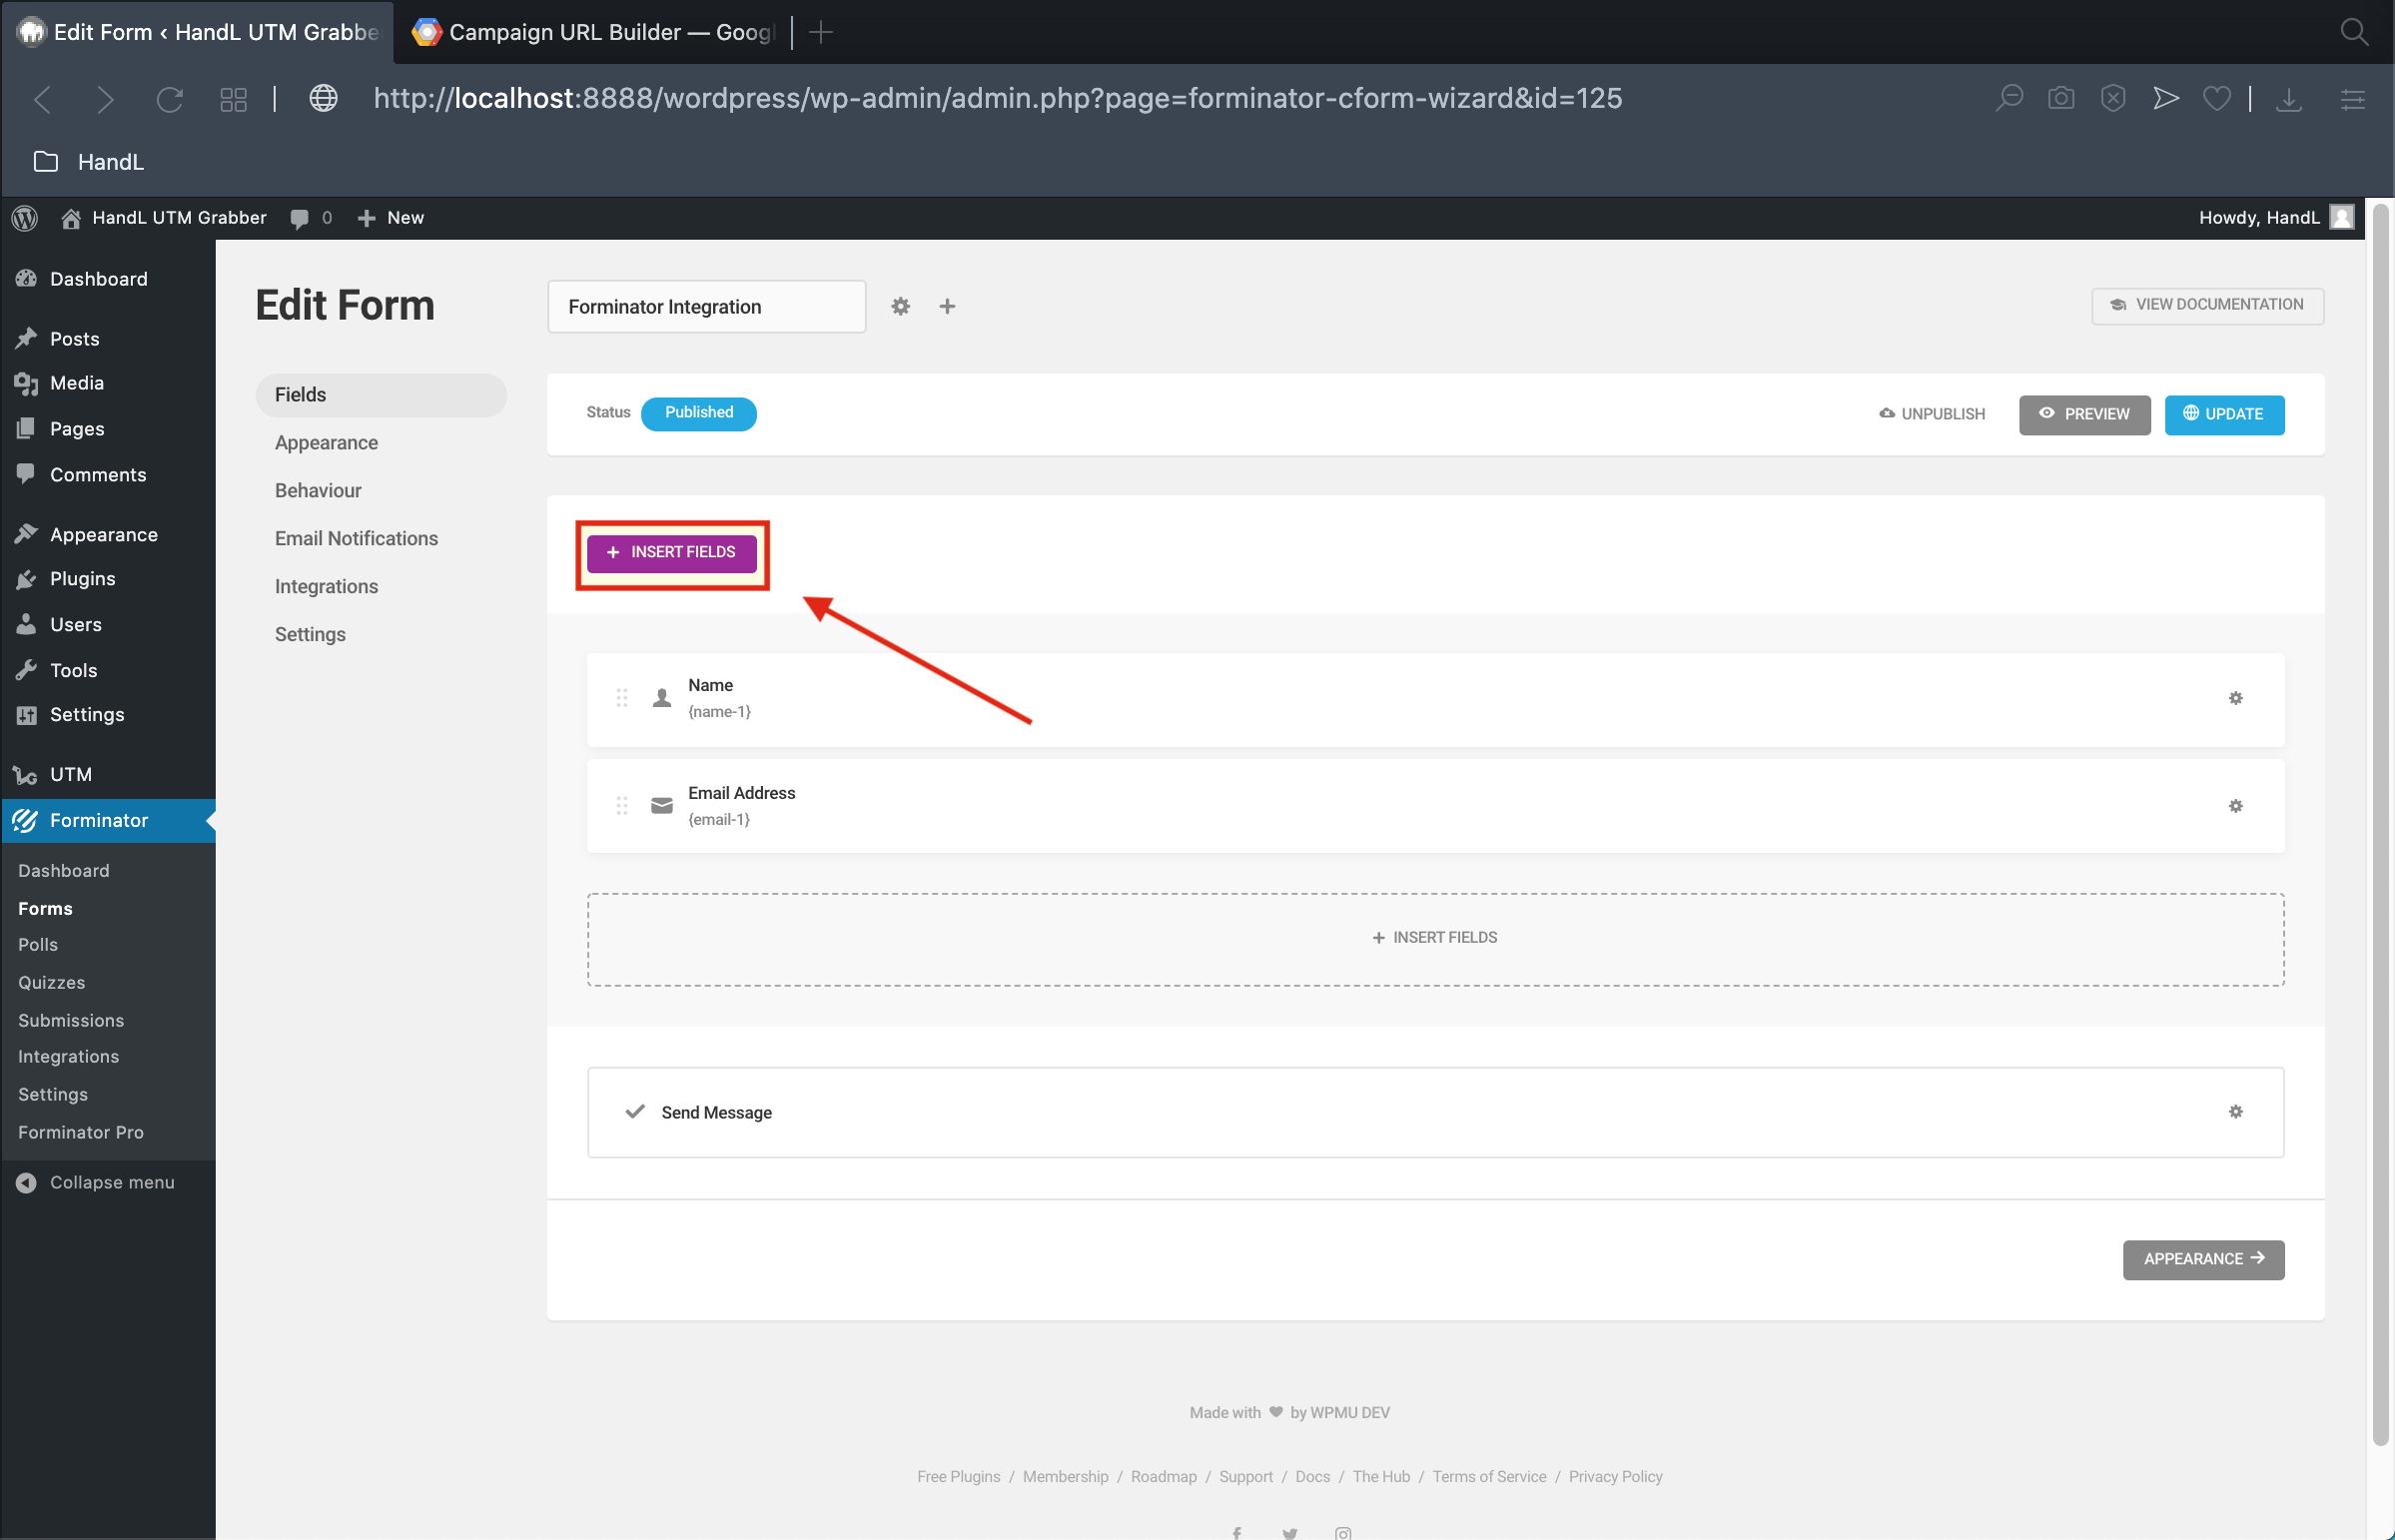This screenshot has width=2395, height=1540.
Task: Click the Forminator Integration name field
Action: (706, 306)
